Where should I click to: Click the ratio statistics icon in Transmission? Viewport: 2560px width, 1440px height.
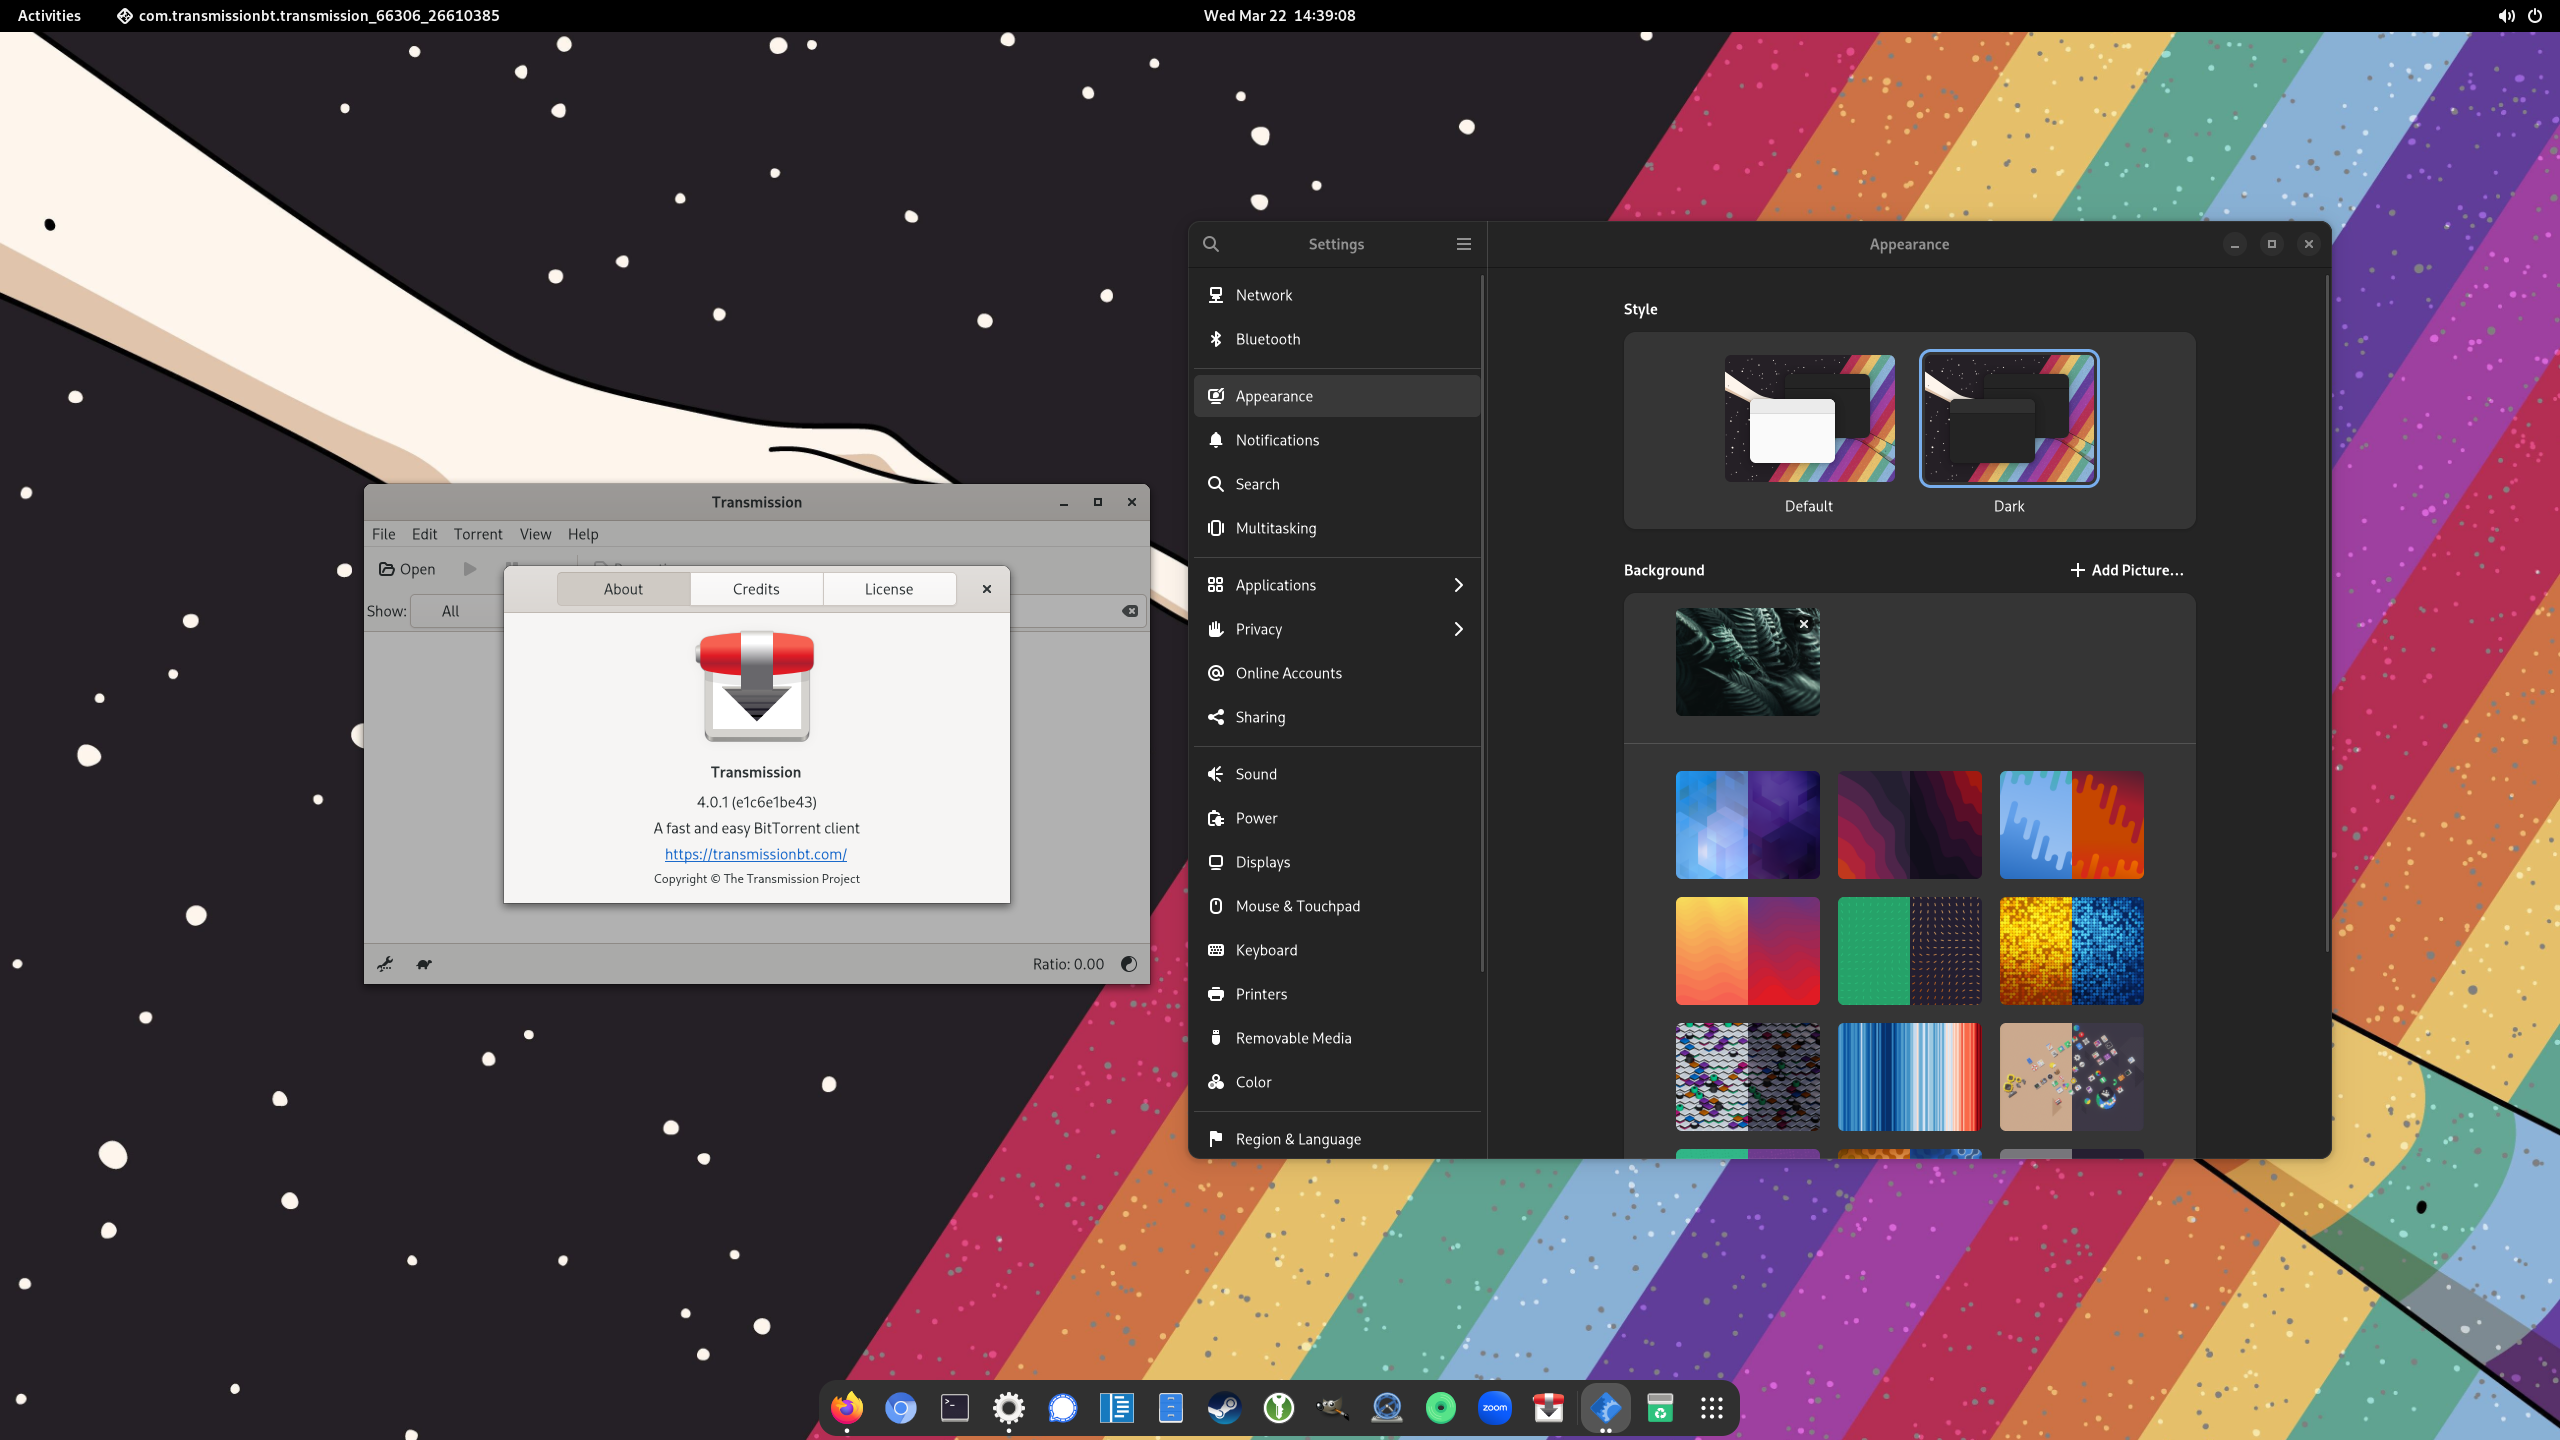click(x=1129, y=964)
